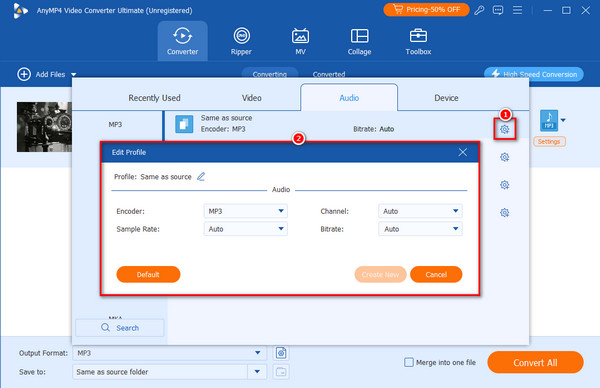The height and width of the screenshot is (388, 600).
Task: Click the Same as source profile icon
Action: [184, 124]
